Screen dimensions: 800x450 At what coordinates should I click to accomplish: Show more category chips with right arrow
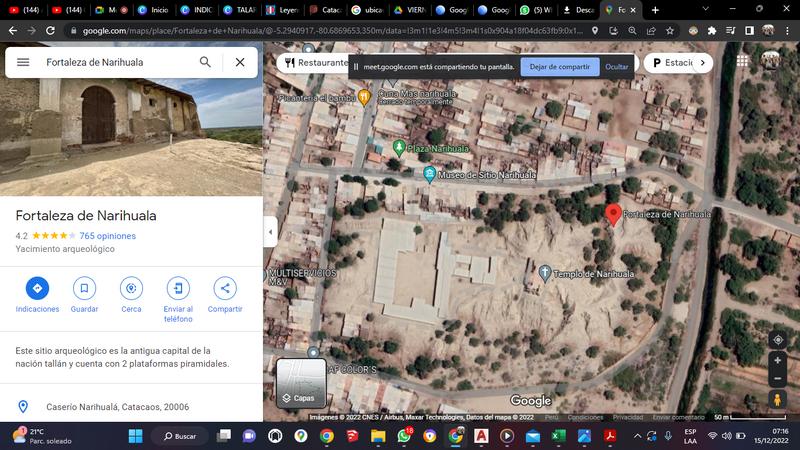703,63
